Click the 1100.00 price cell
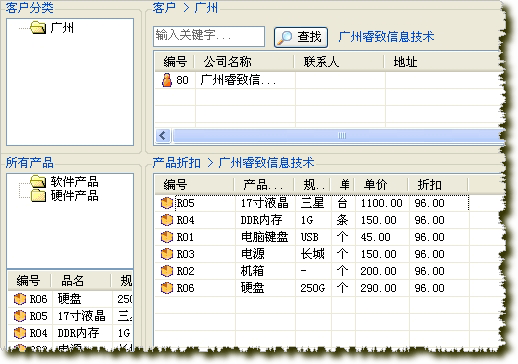518x364 pixels. 382,203
